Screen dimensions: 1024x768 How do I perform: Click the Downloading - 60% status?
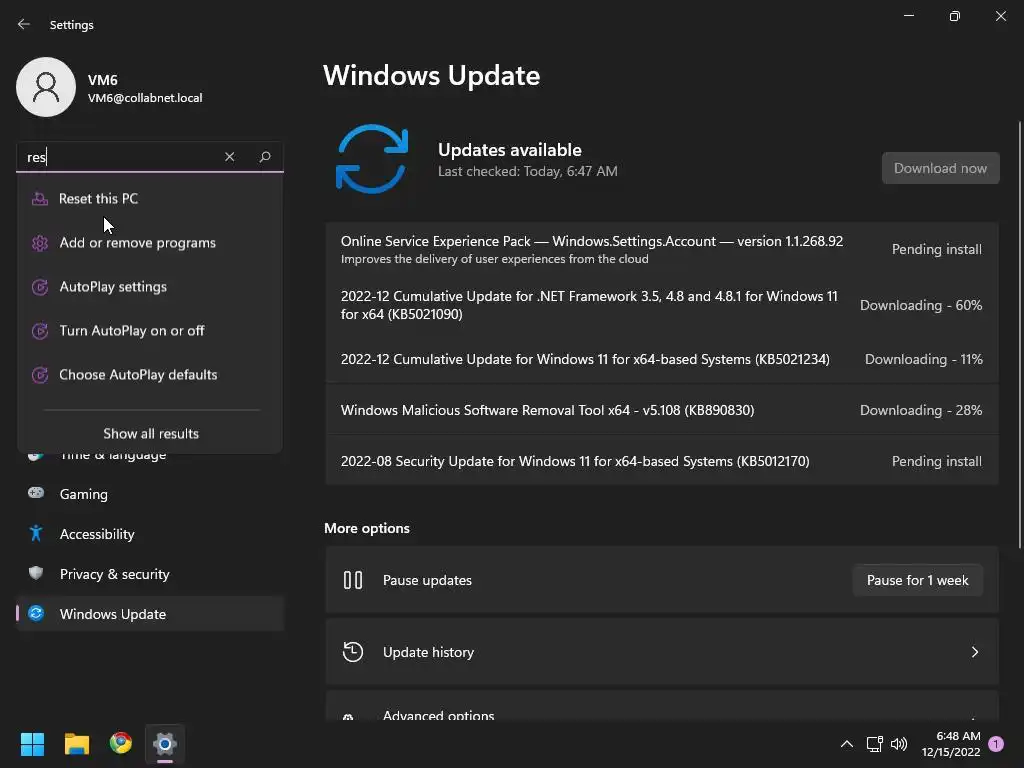[x=921, y=305]
